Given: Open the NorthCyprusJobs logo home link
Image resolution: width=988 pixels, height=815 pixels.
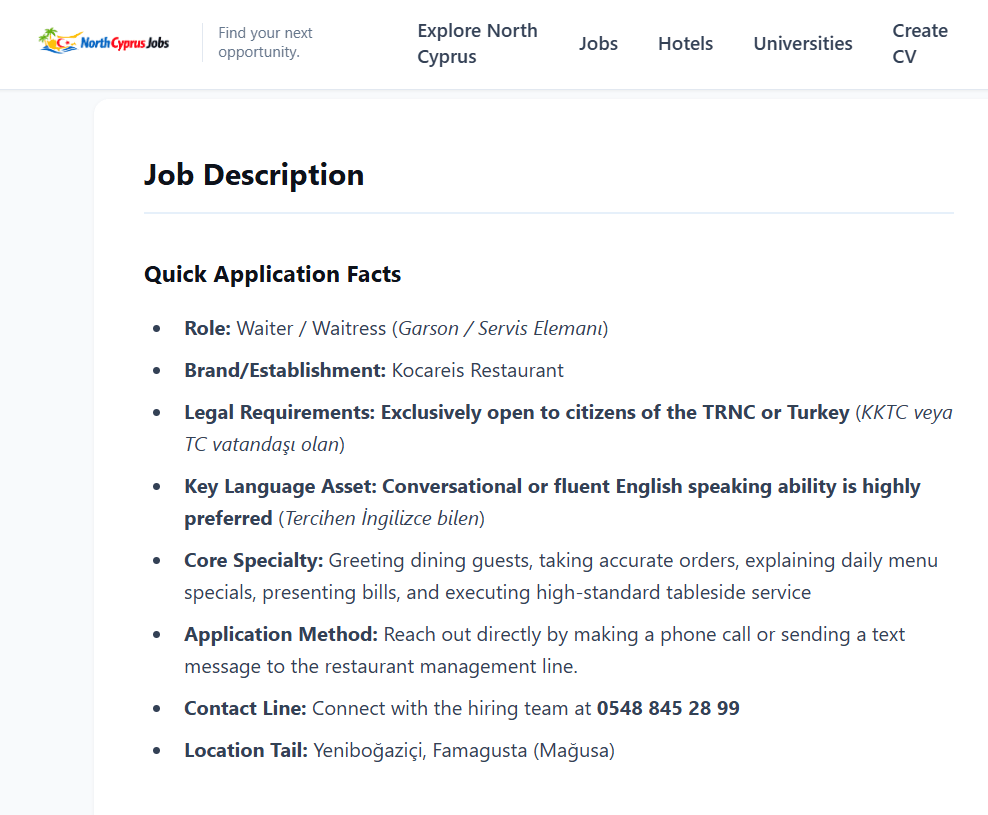Looking at the screenshot, I should coord(104,42).
